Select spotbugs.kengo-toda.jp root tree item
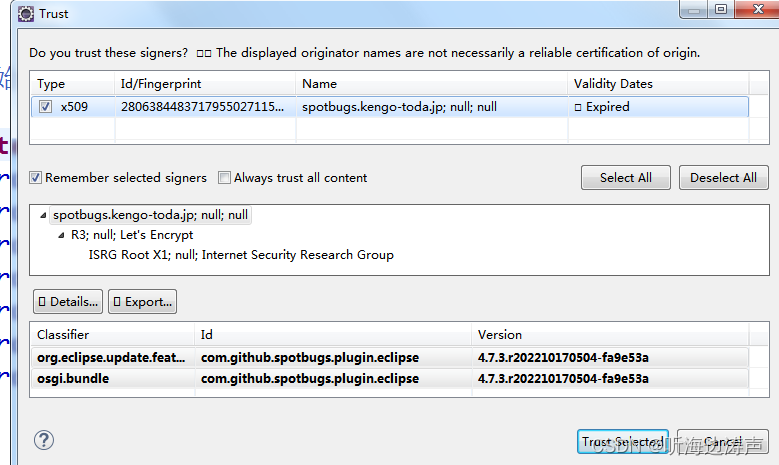Image resolution: width=779 pixels, height=465 pixels. [x=151, y=215]
